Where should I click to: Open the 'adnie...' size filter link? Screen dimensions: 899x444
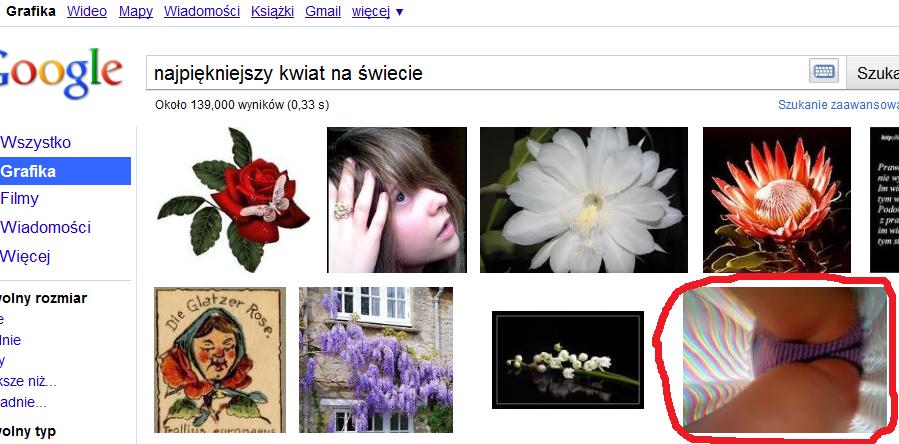pos(24,402)
